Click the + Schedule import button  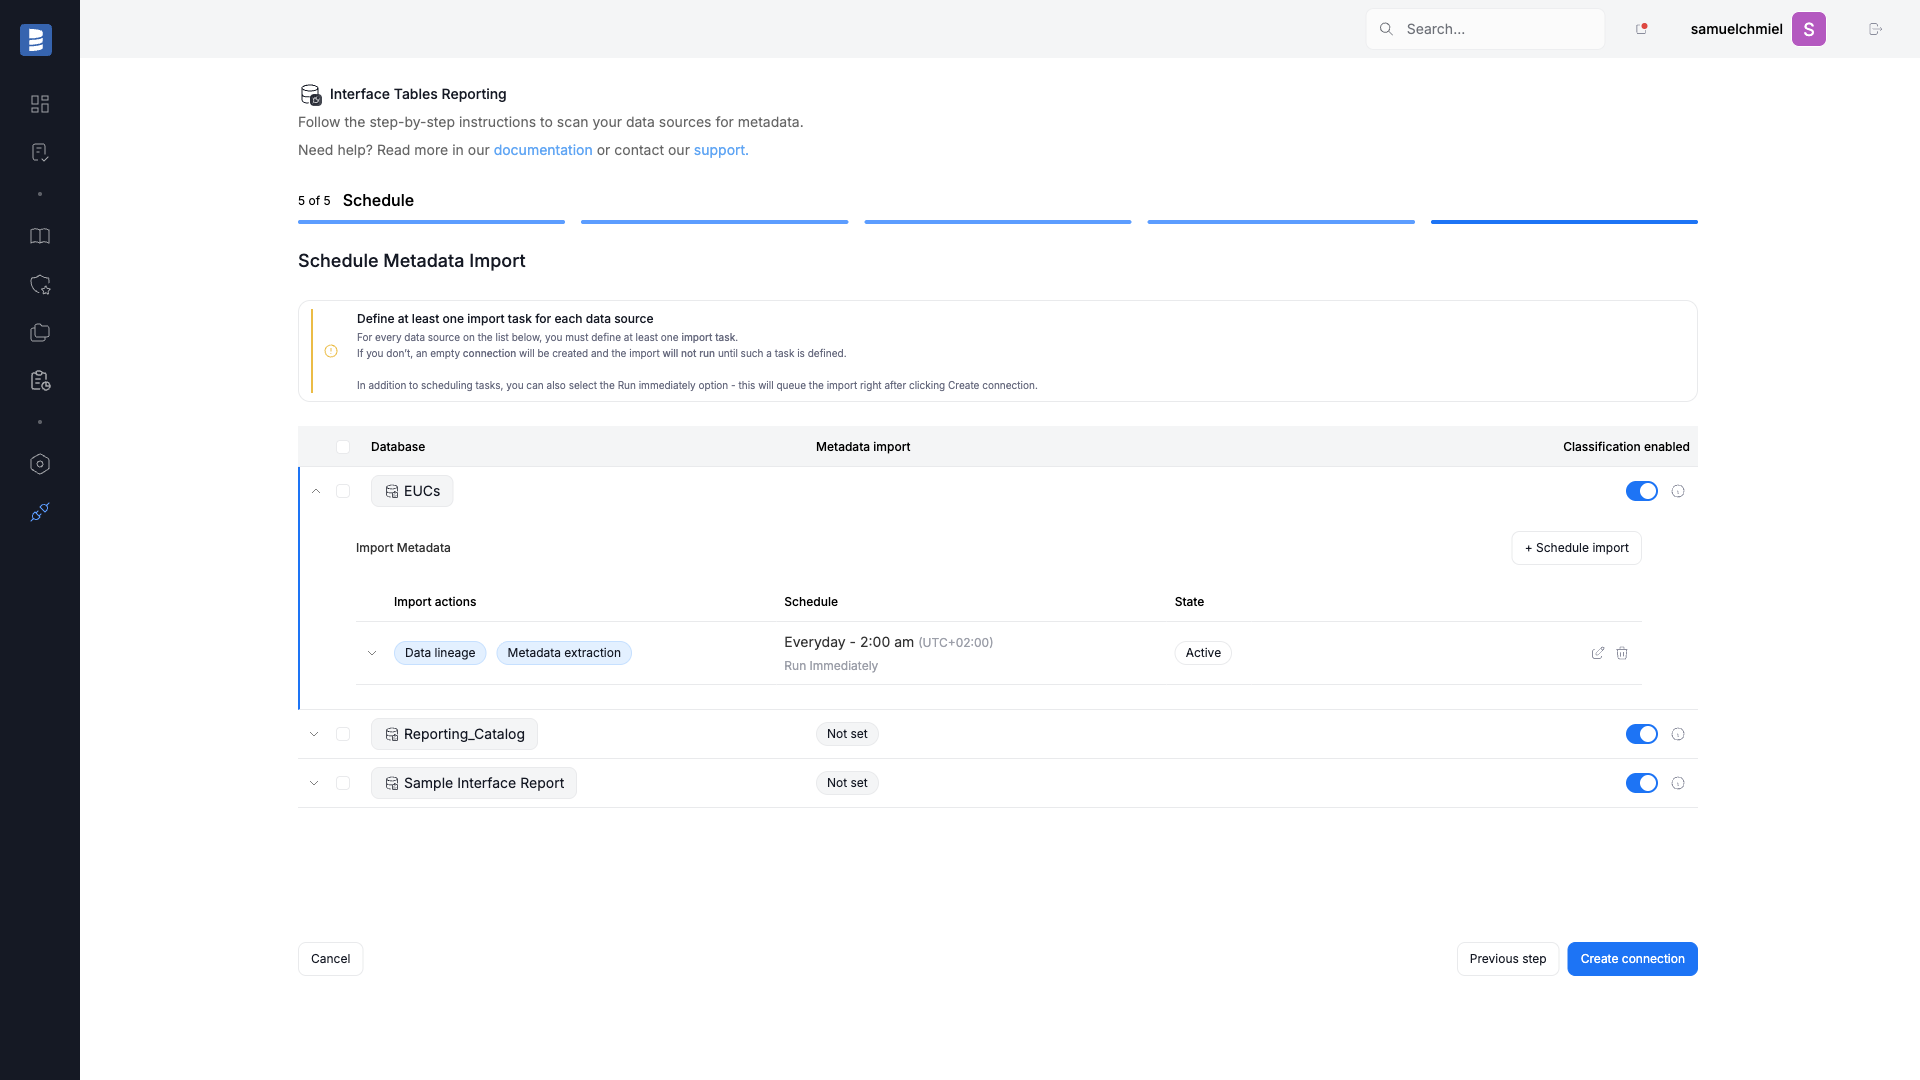[1576, 548]
